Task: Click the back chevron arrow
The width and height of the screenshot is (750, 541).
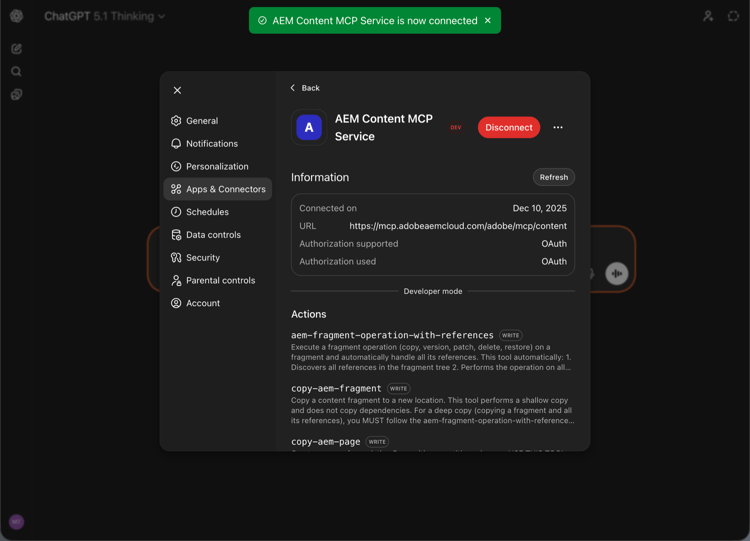Action: point(293,88)
